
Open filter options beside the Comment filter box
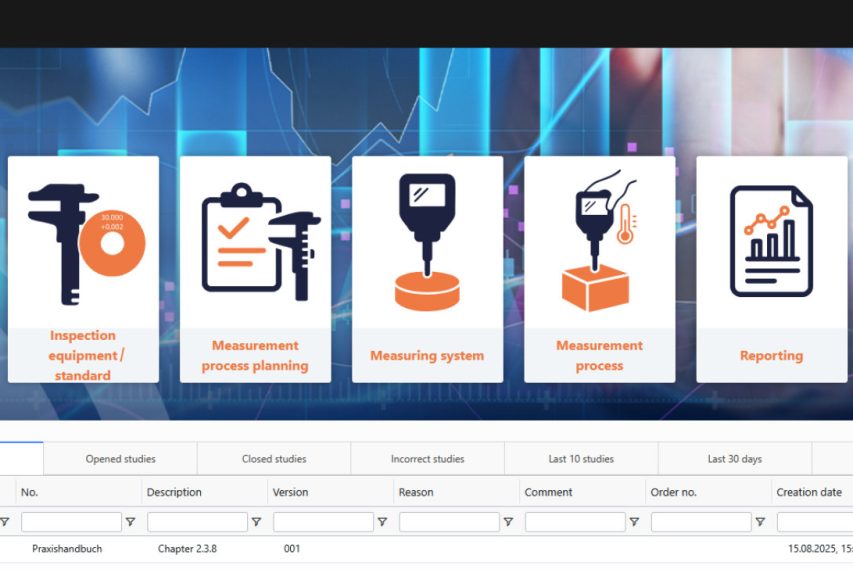click(x=634, y=522)
